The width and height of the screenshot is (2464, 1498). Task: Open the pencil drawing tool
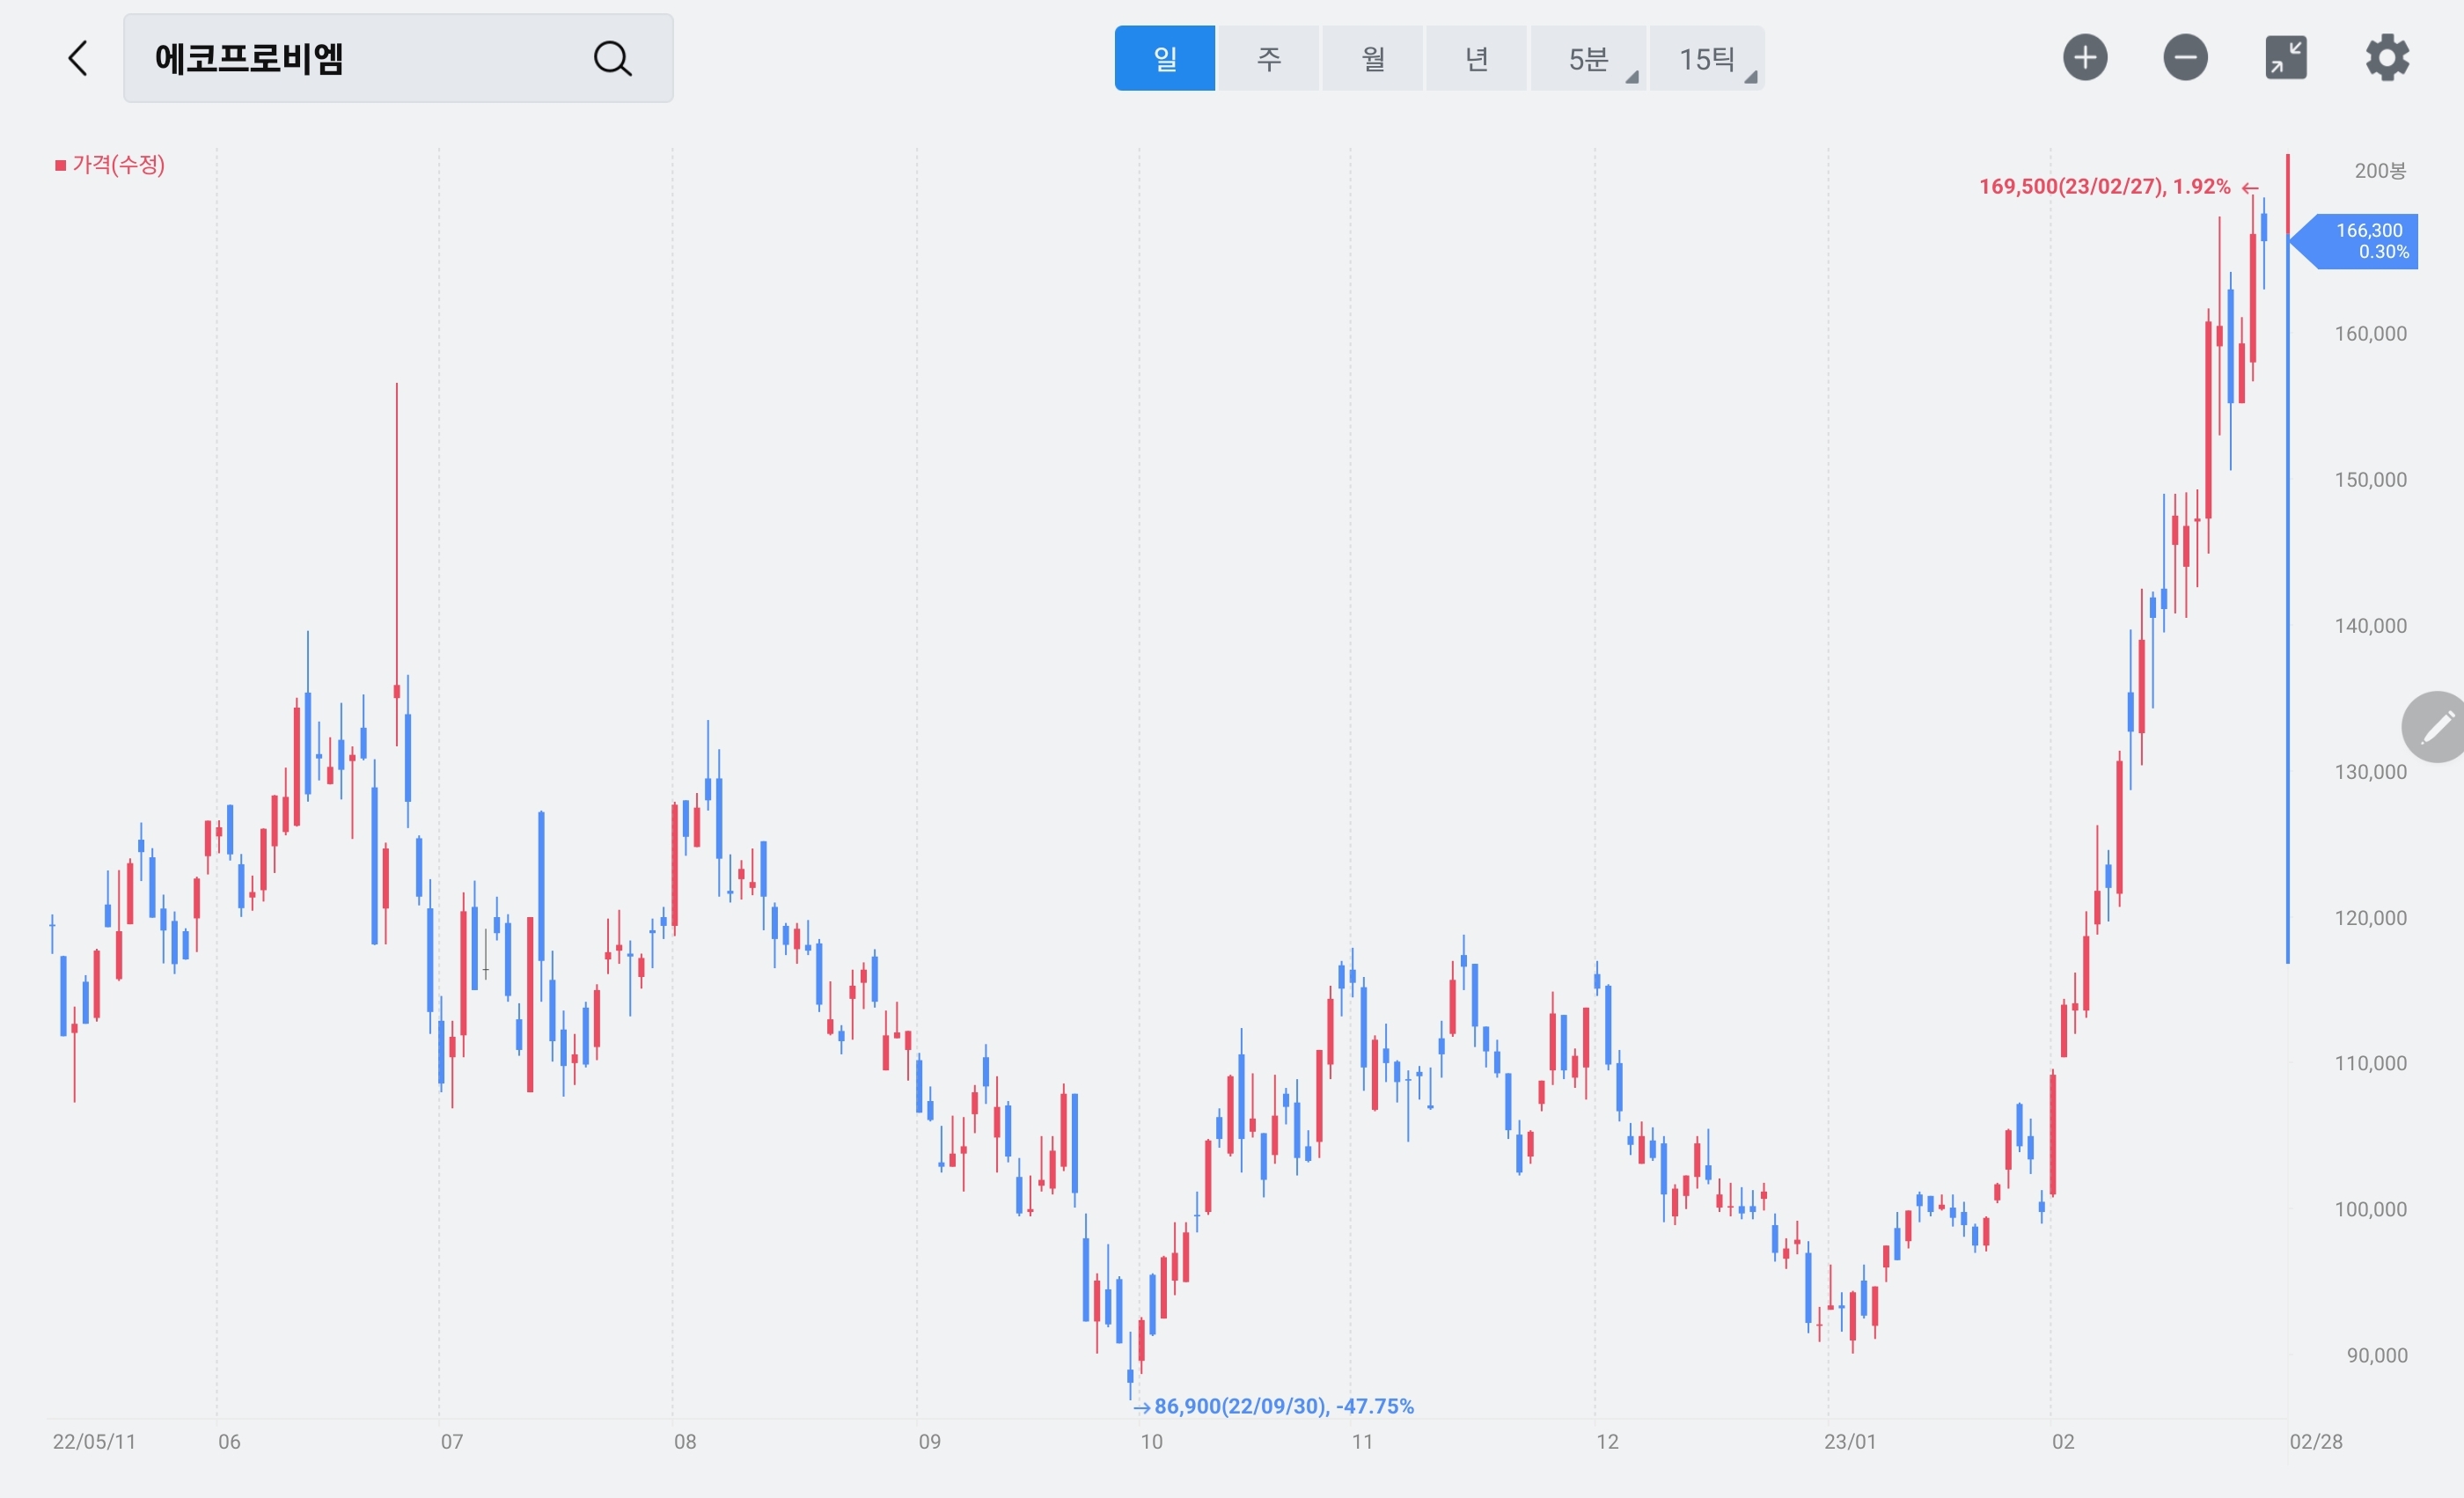pyautogui.click(x=2436, y=727)
